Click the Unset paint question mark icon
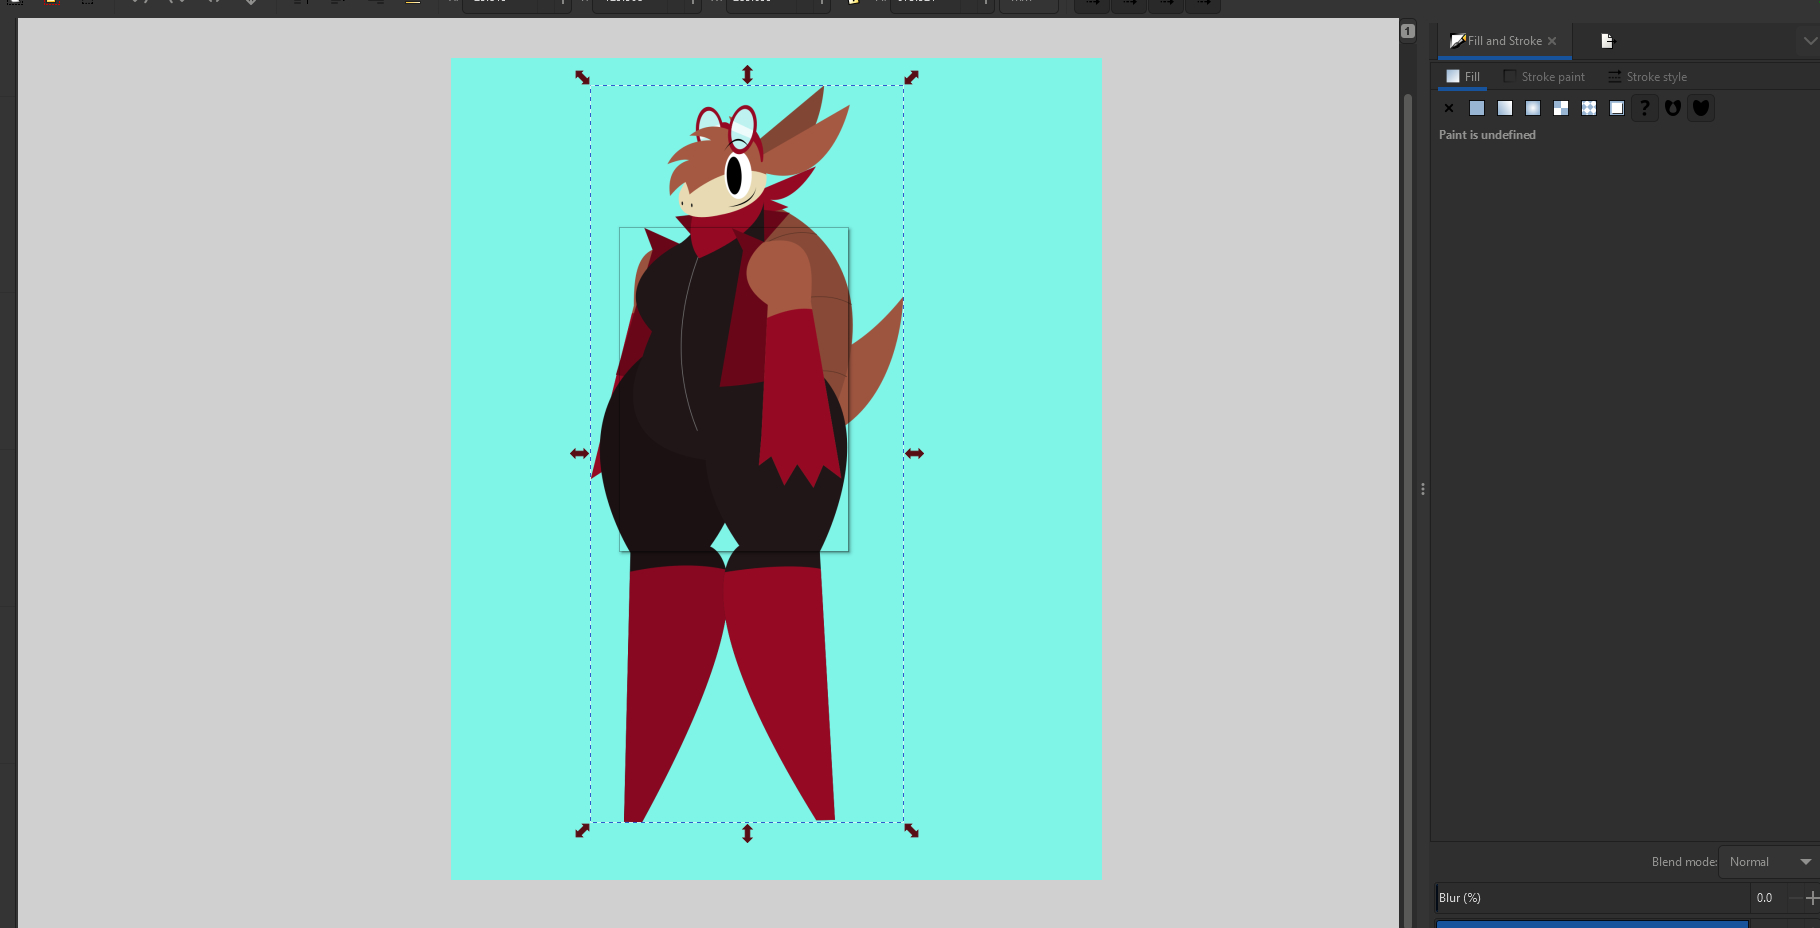1820x928 pixels. click(x=1645, y=108)
